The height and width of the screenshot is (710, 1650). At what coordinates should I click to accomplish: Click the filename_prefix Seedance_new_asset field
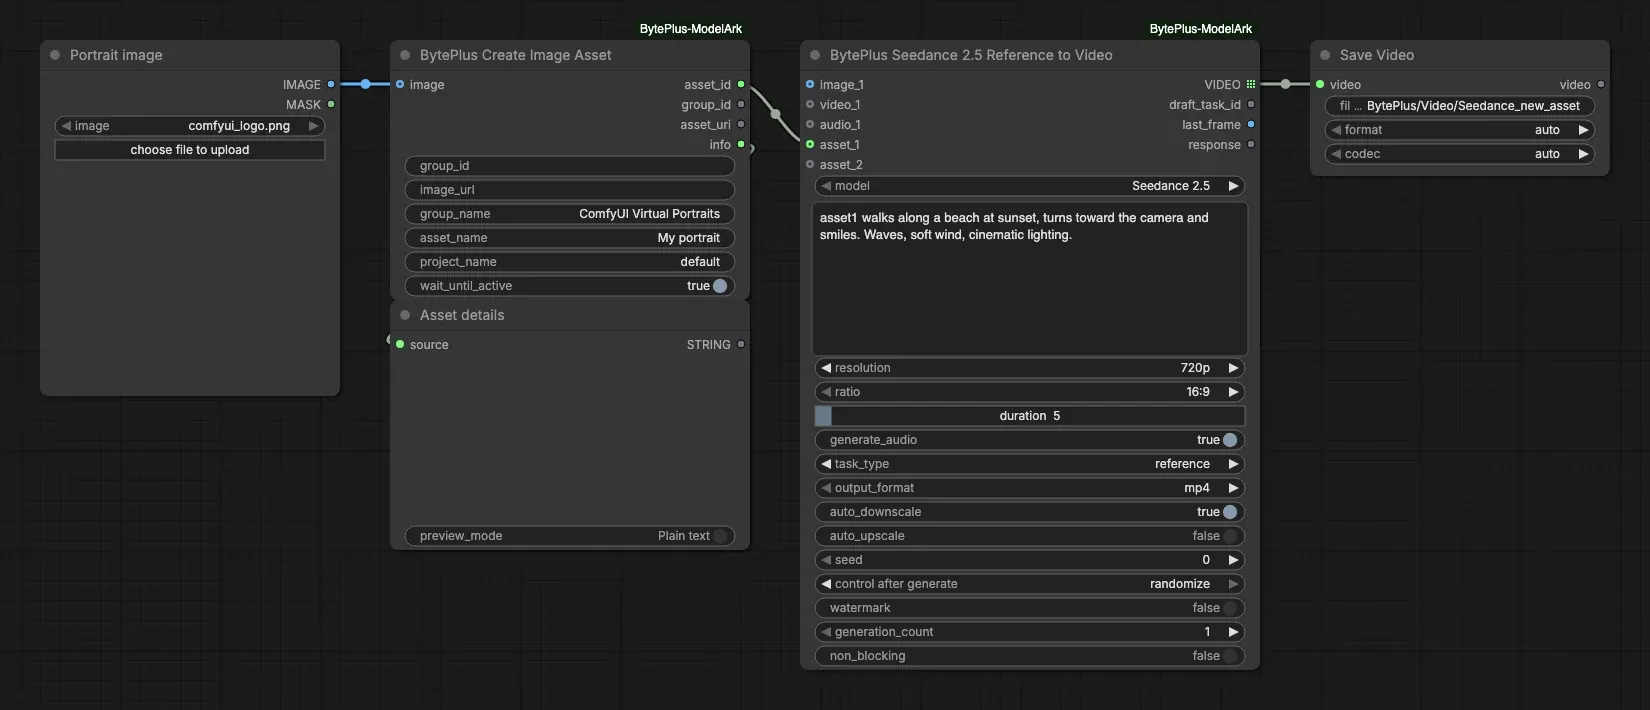click(1460, 106)
